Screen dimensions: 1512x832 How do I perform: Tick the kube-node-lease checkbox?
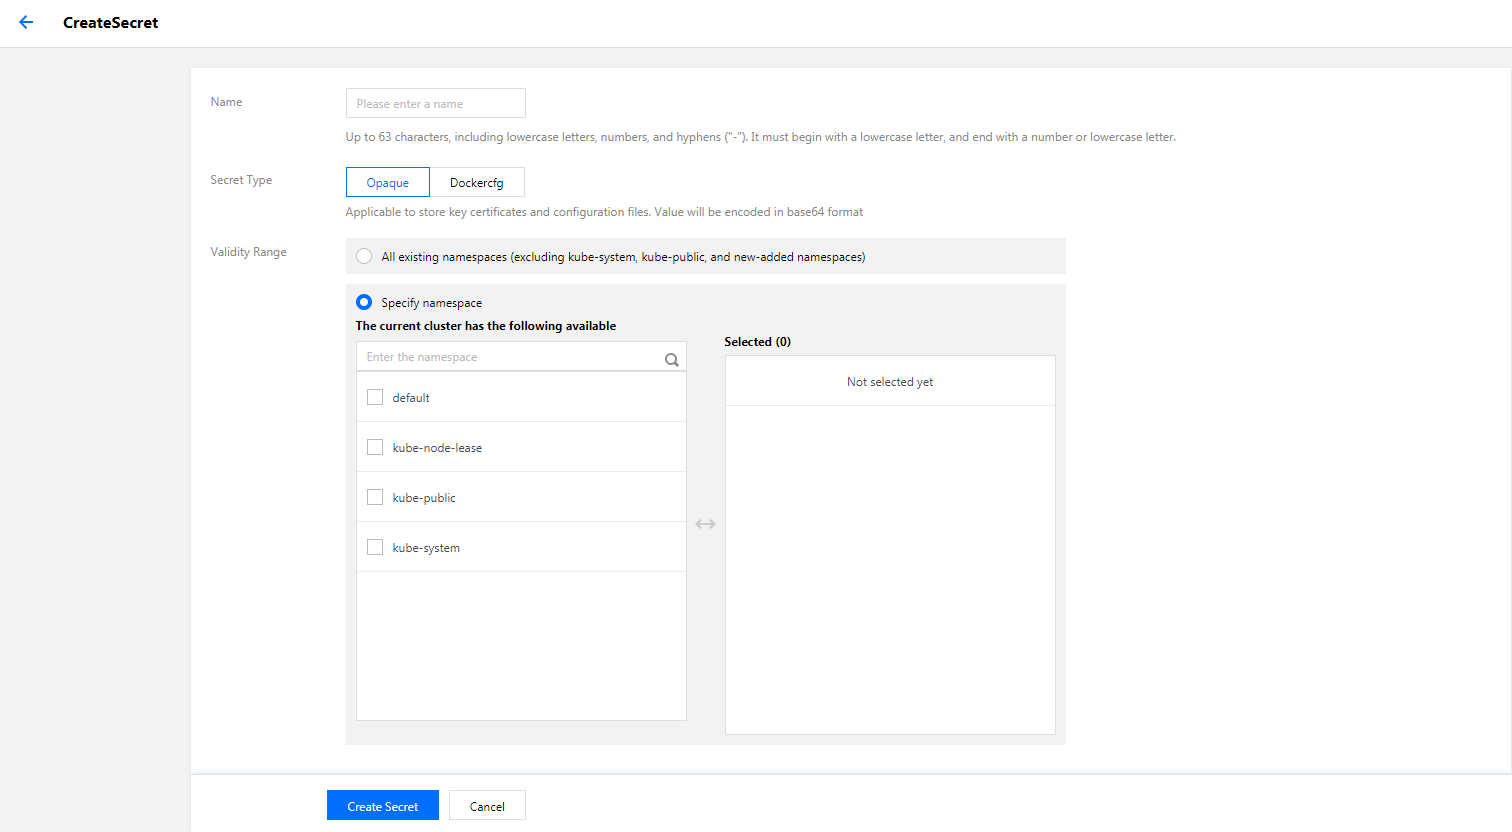[375, 447]
